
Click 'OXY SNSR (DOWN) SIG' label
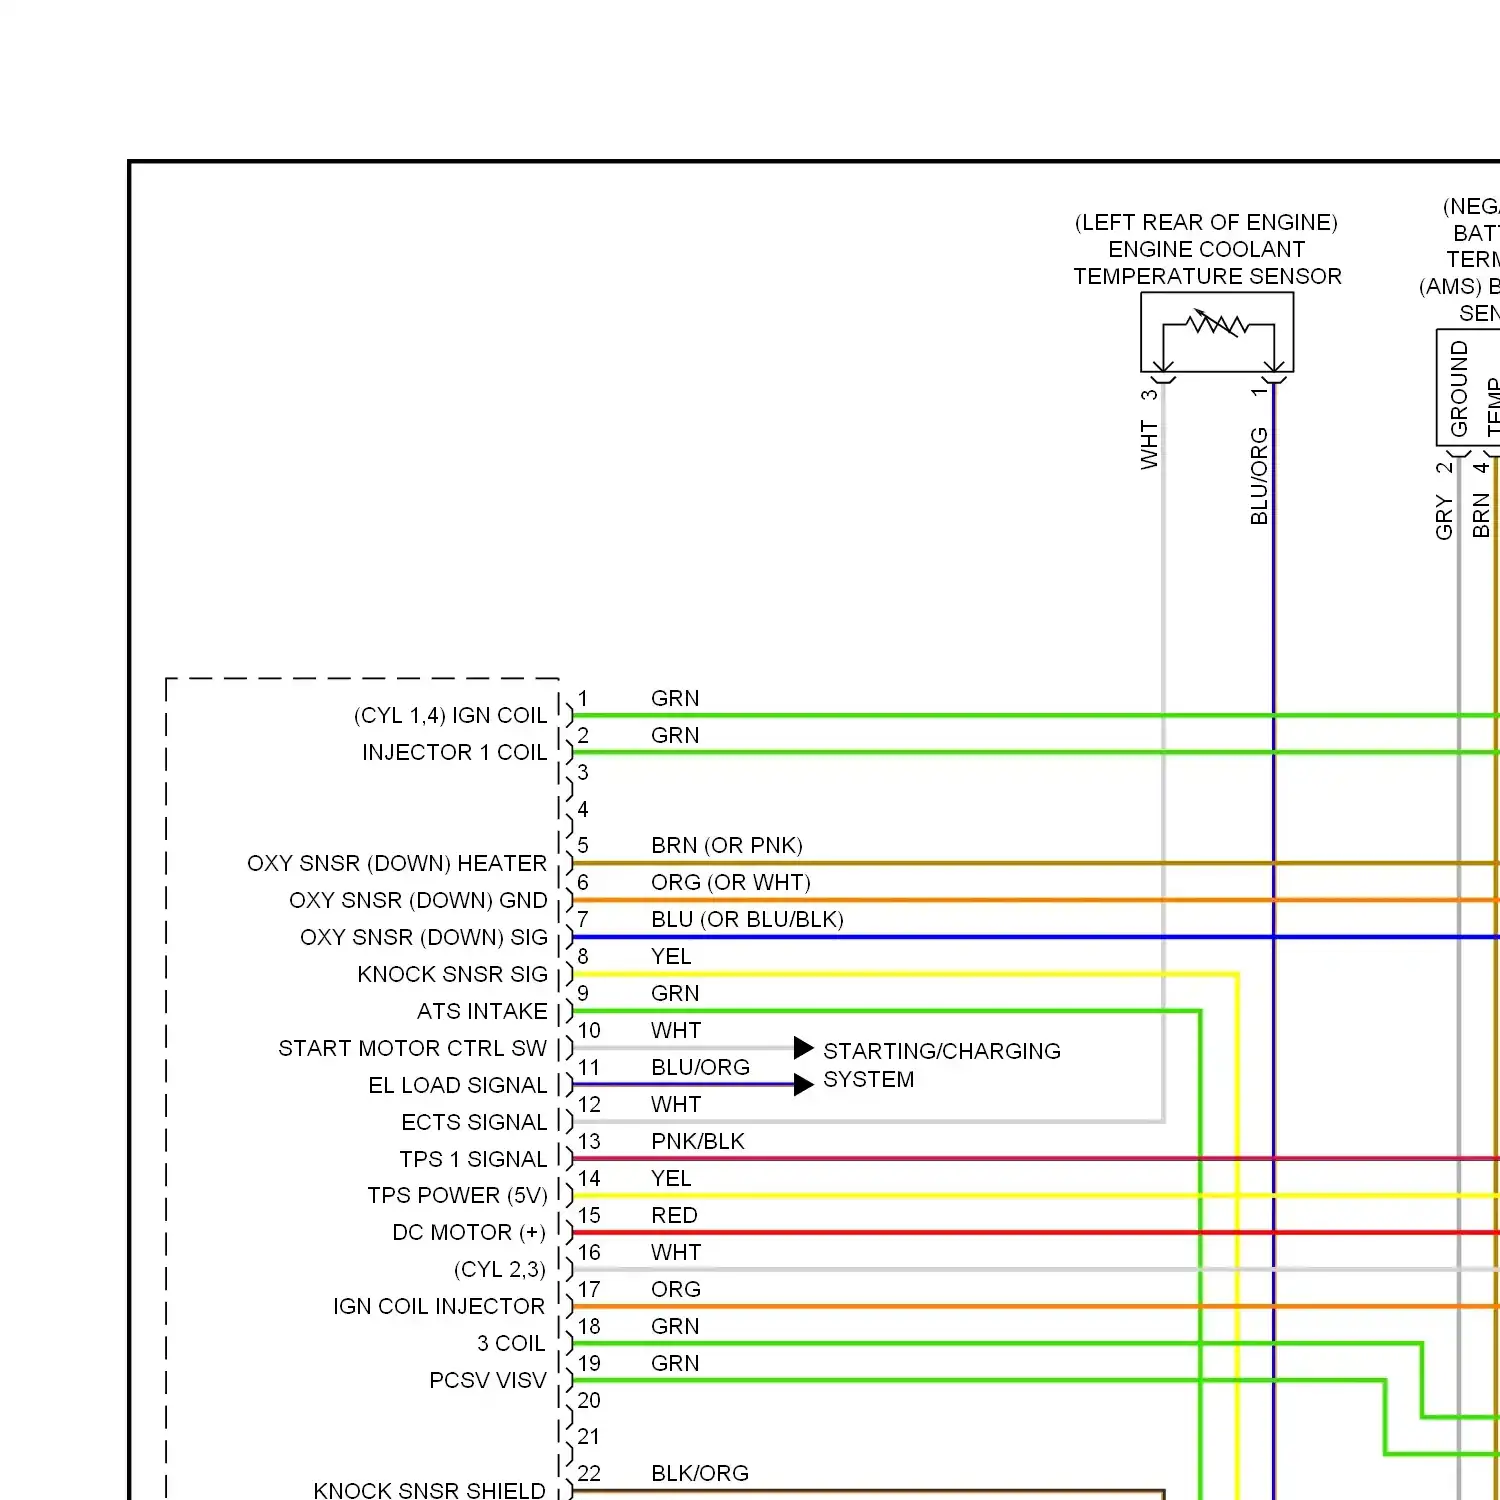424,937
